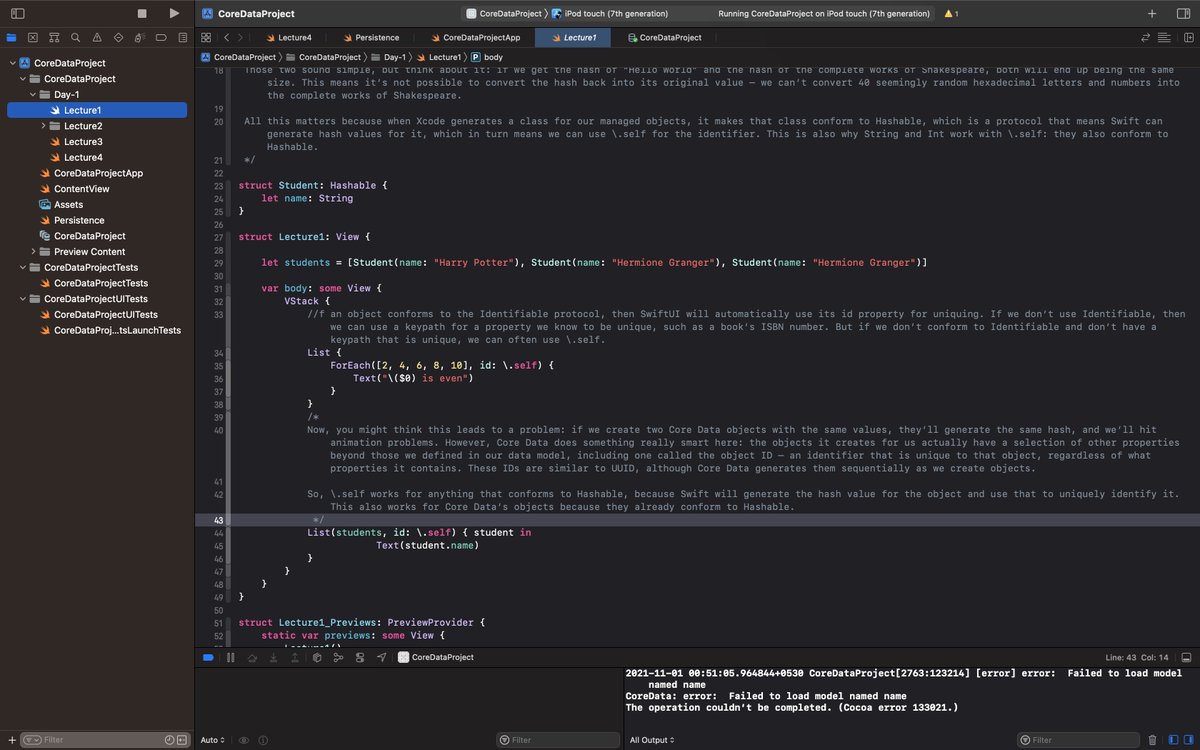The width and height of the screenshot is (1200, 750).
Task: Pause execution with the debug pause control
Action: click(x=230, y=657)
